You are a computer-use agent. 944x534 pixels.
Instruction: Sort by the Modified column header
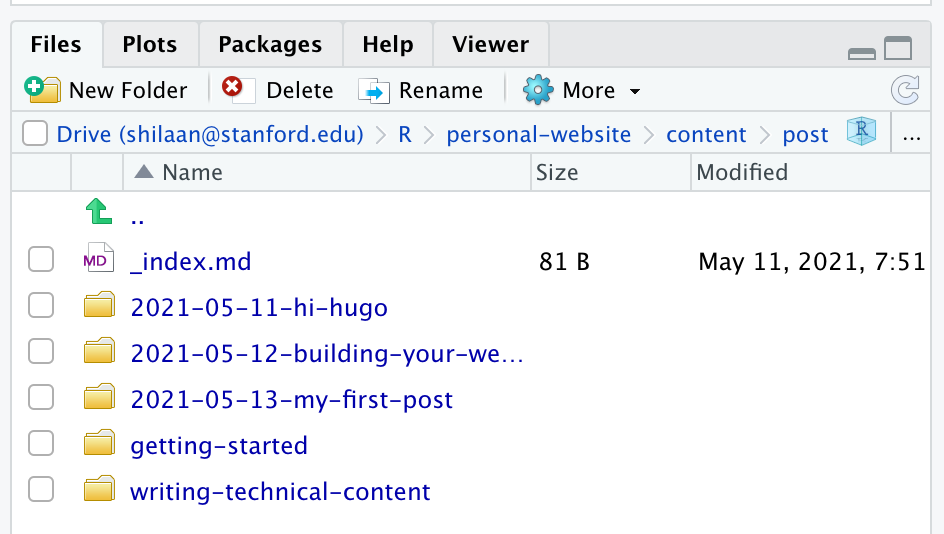(742, 172)
